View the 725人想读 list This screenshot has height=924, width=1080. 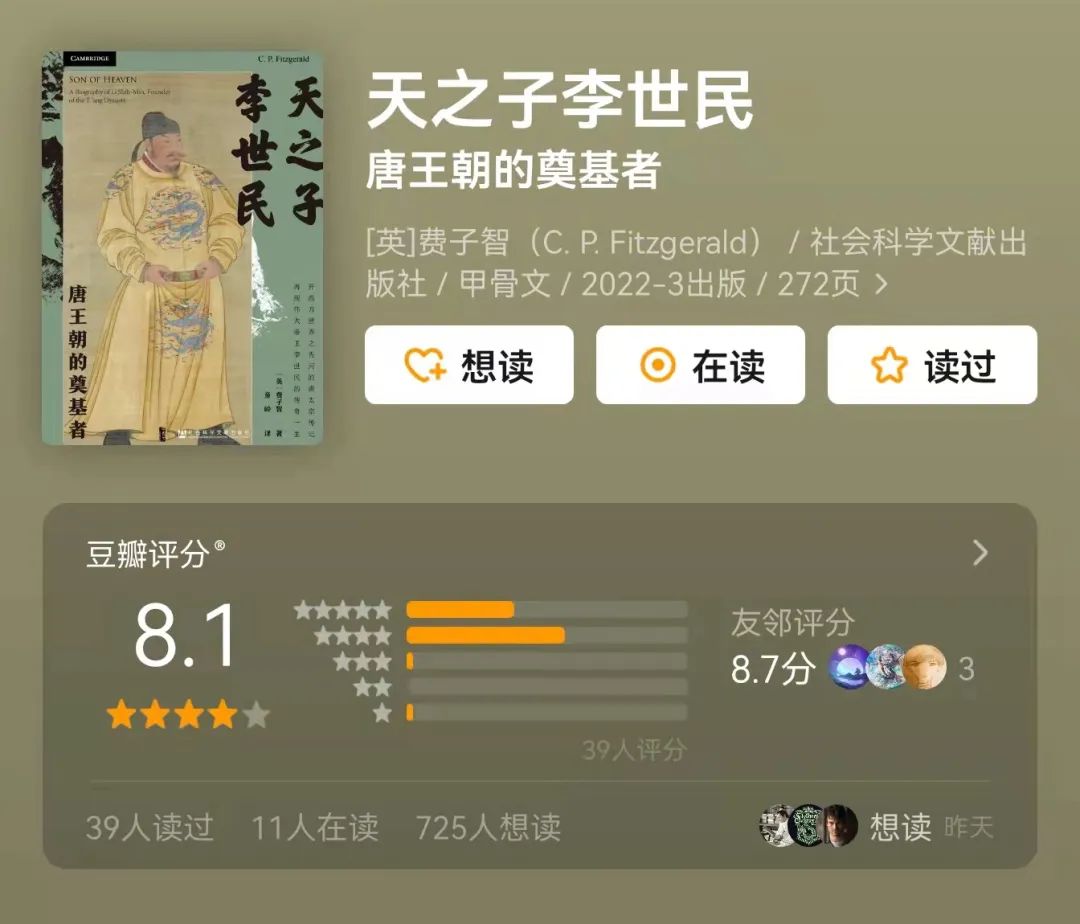point(488,827)
